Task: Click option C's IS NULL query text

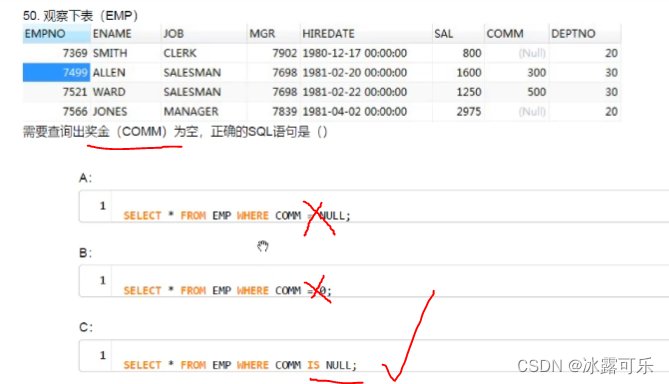Action: pyautogui.click(x=240, y=365)
